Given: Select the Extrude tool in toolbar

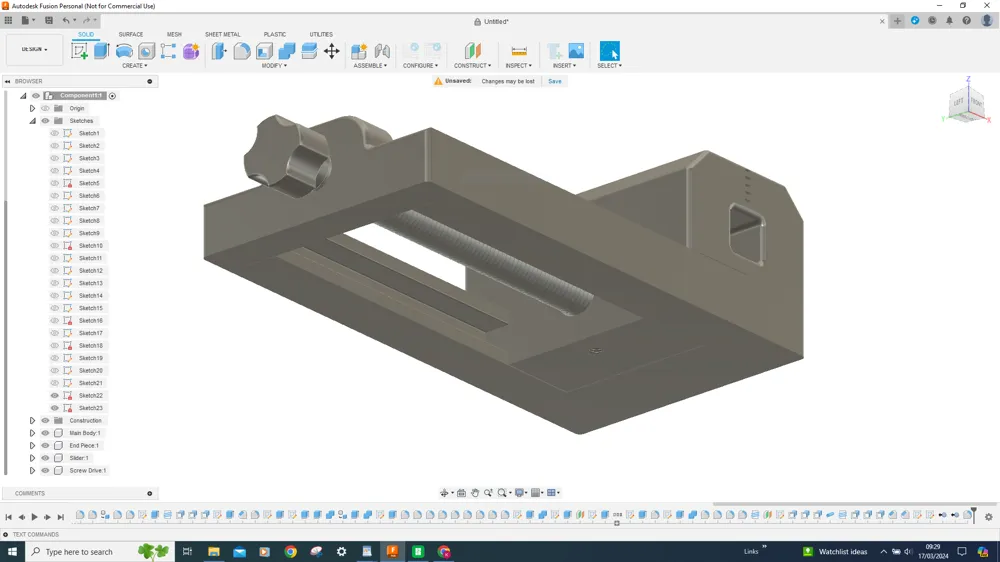Looking at the screenshot, I should (101, 51).
